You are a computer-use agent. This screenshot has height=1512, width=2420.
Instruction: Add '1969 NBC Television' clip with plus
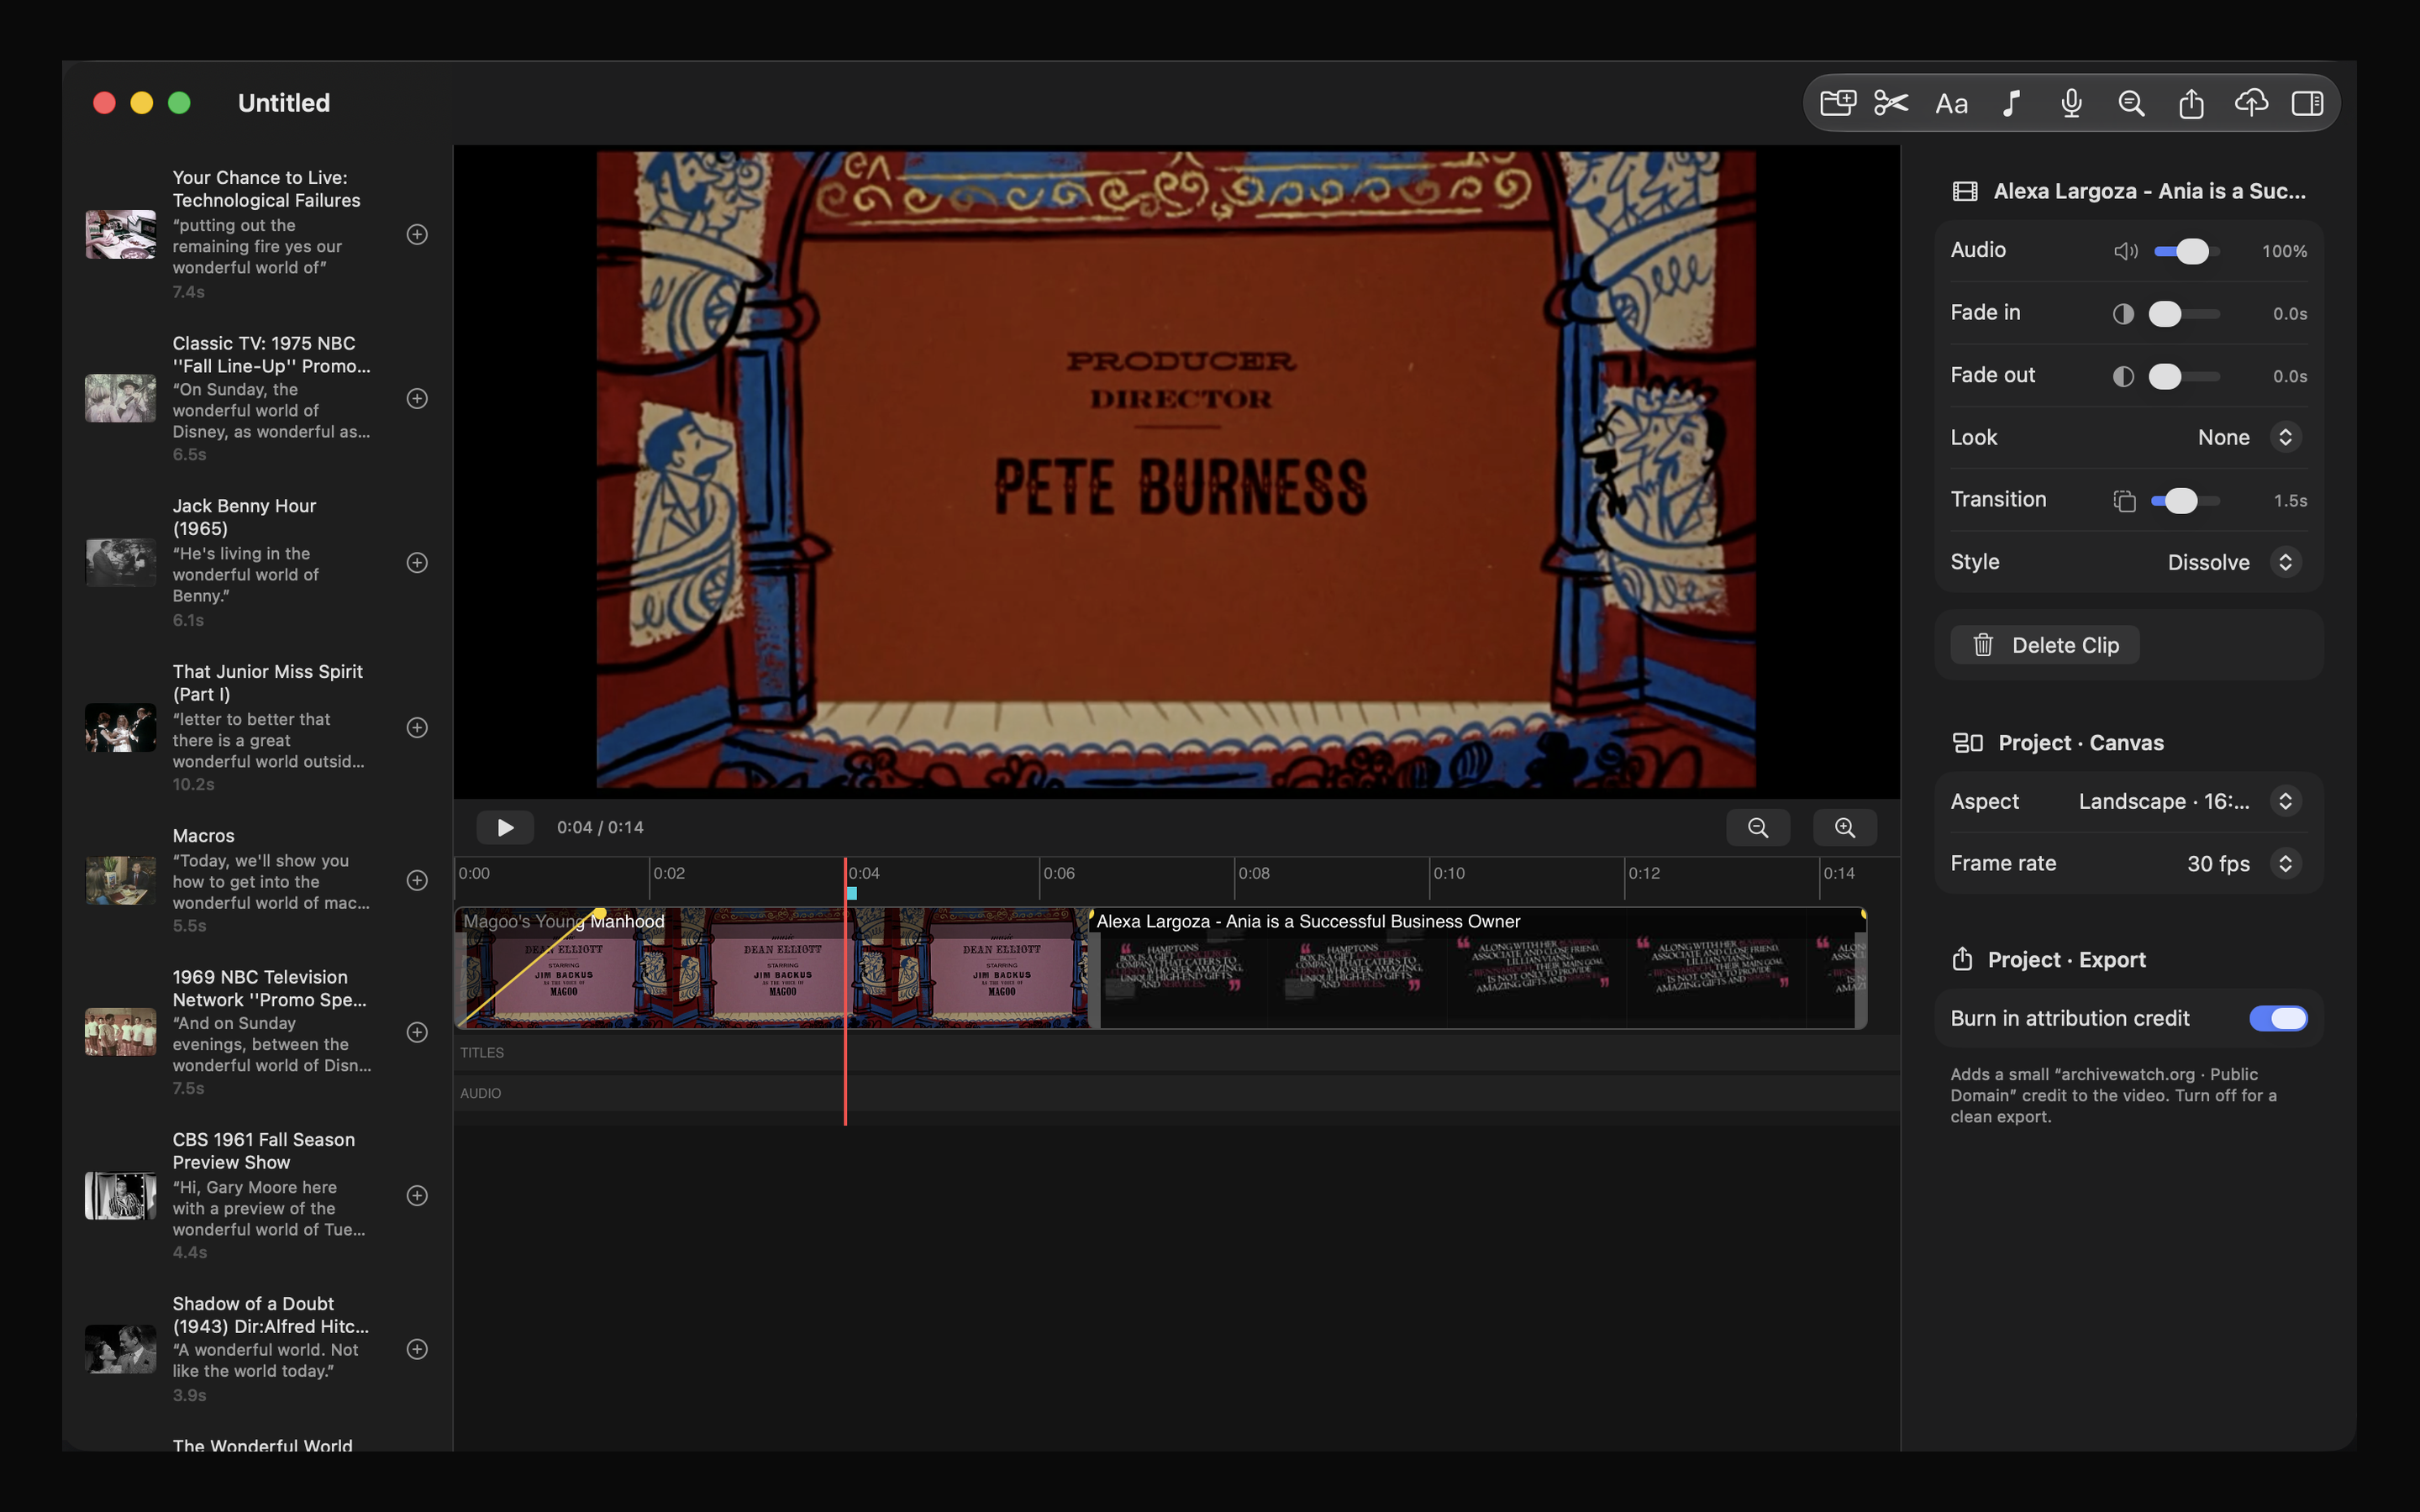[x=417, y=1032]
